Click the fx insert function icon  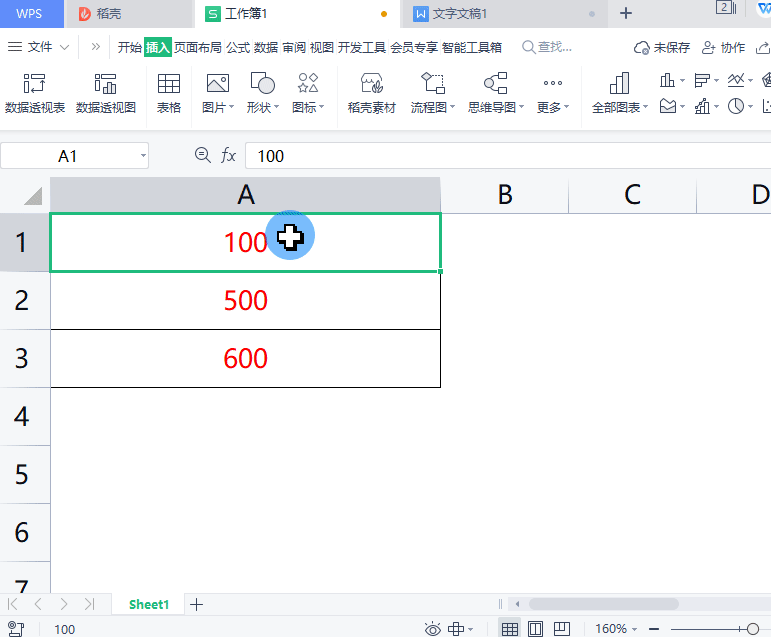point(229,155)
